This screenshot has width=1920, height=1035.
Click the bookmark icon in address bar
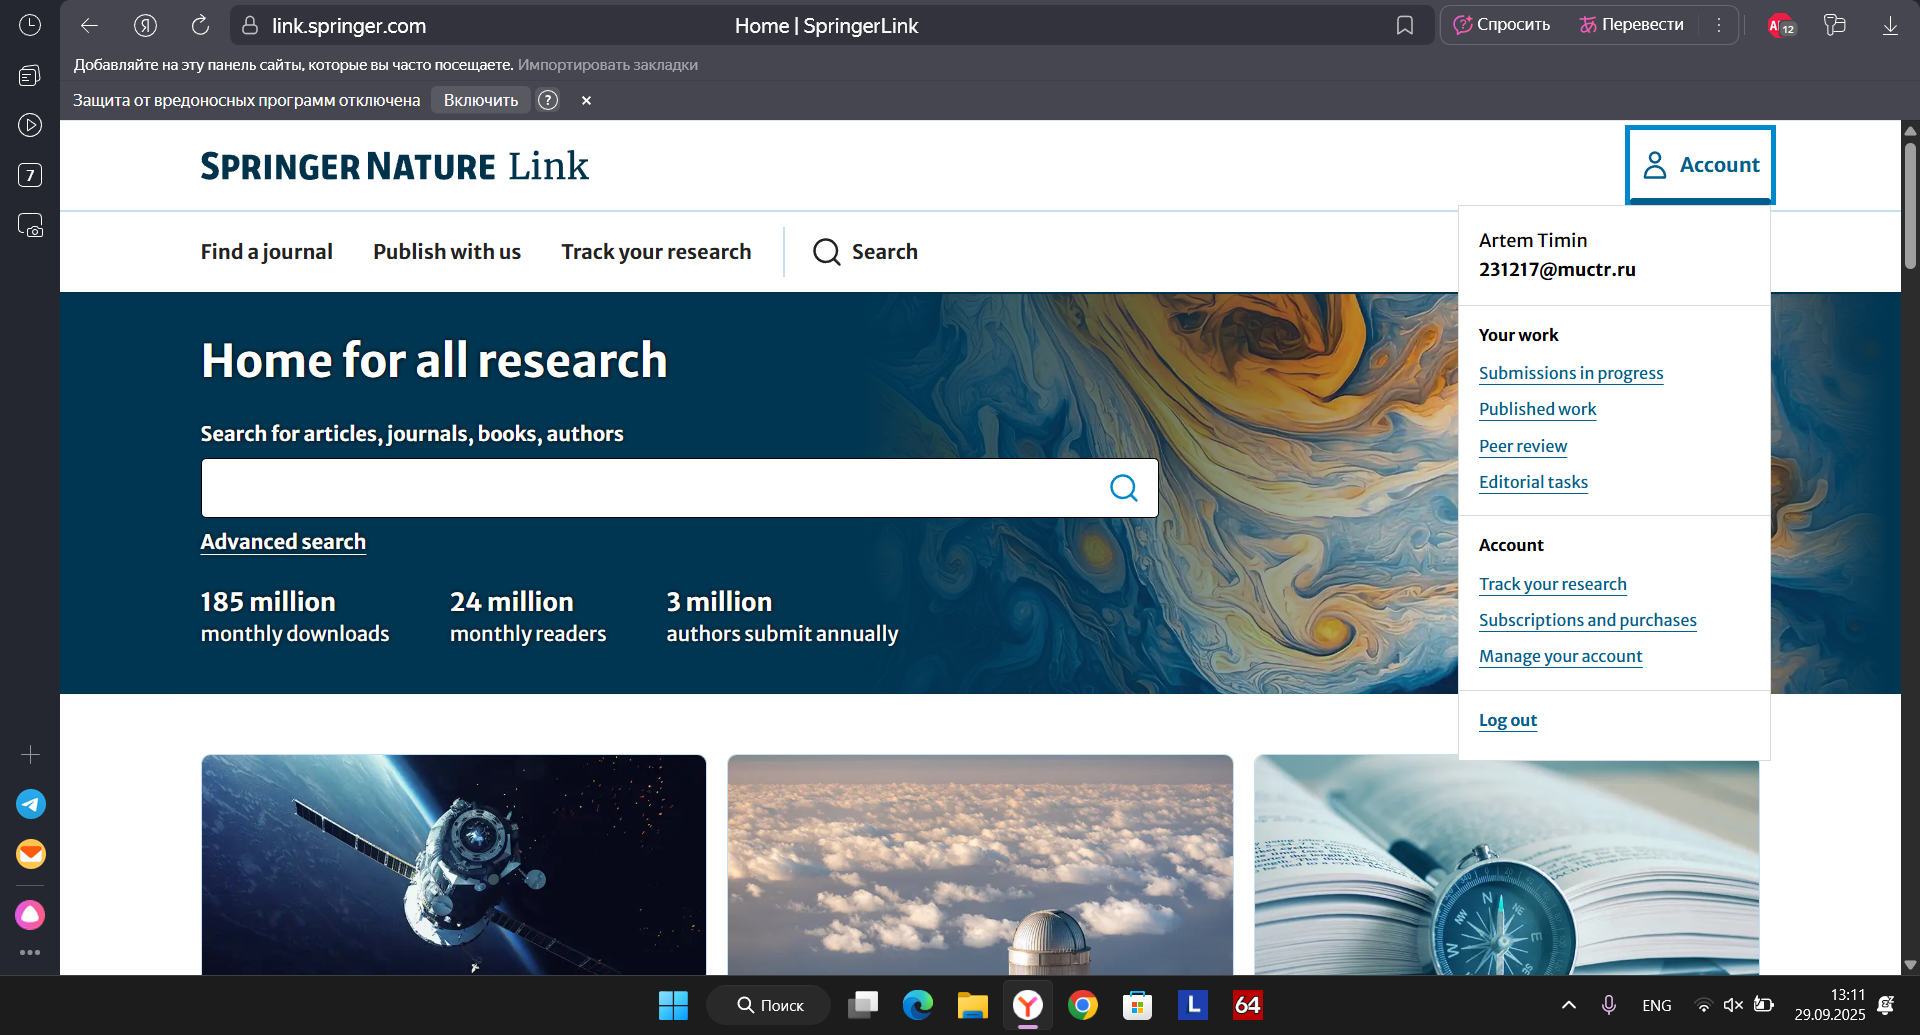click(1405, 26)
